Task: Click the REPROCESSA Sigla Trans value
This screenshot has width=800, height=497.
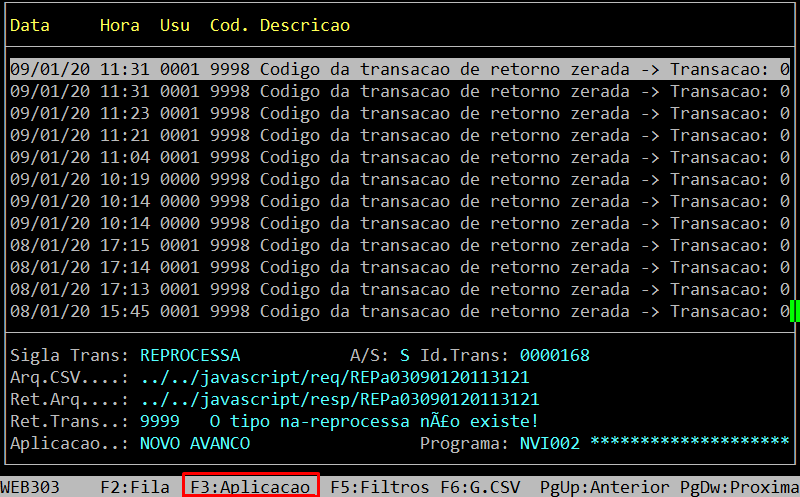Action: 190,355
